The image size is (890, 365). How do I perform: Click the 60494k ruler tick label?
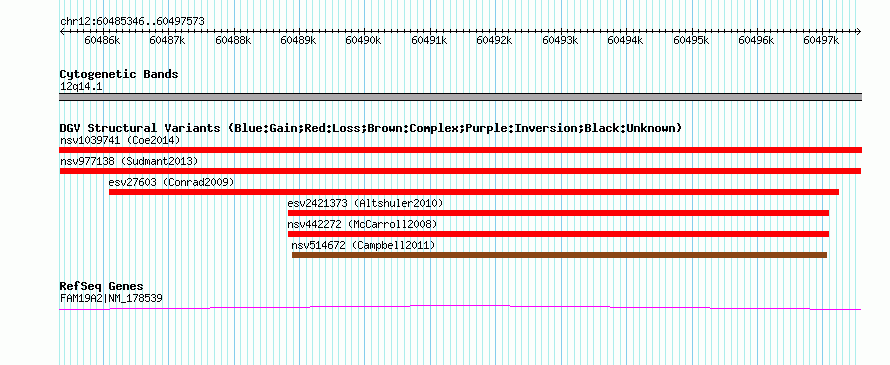(x=625, y=40)
